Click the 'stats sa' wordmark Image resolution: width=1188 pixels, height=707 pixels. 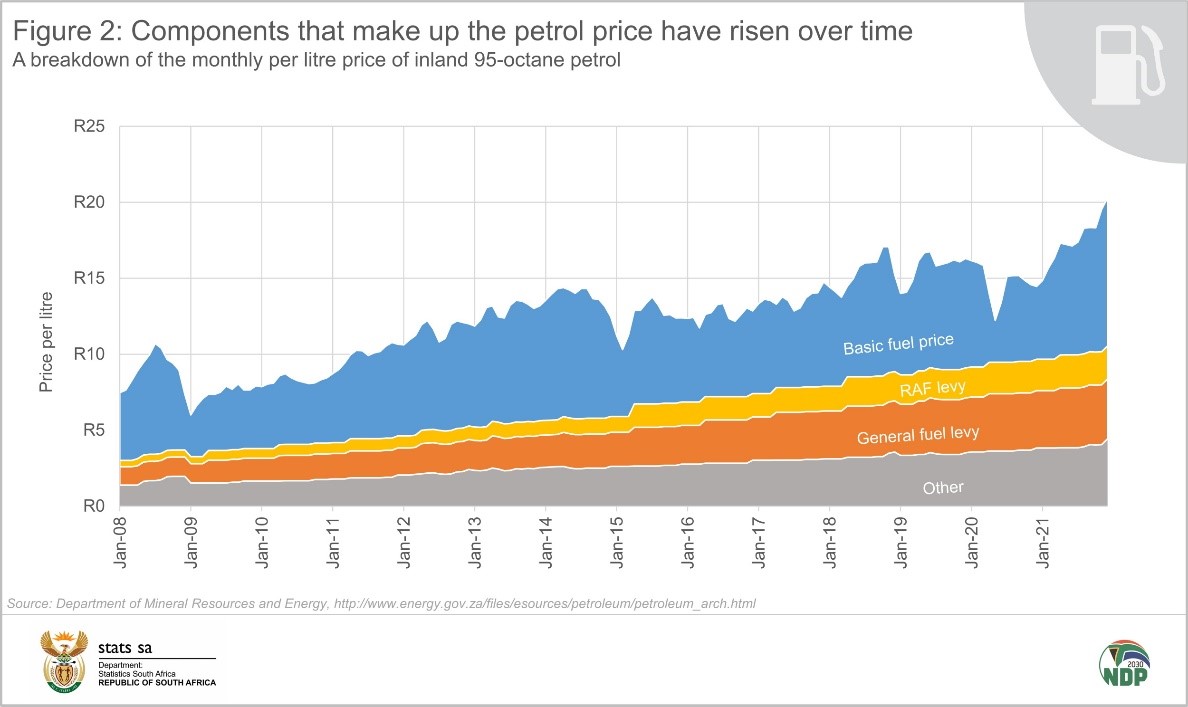pyautogui.click(x=126, y=647)
